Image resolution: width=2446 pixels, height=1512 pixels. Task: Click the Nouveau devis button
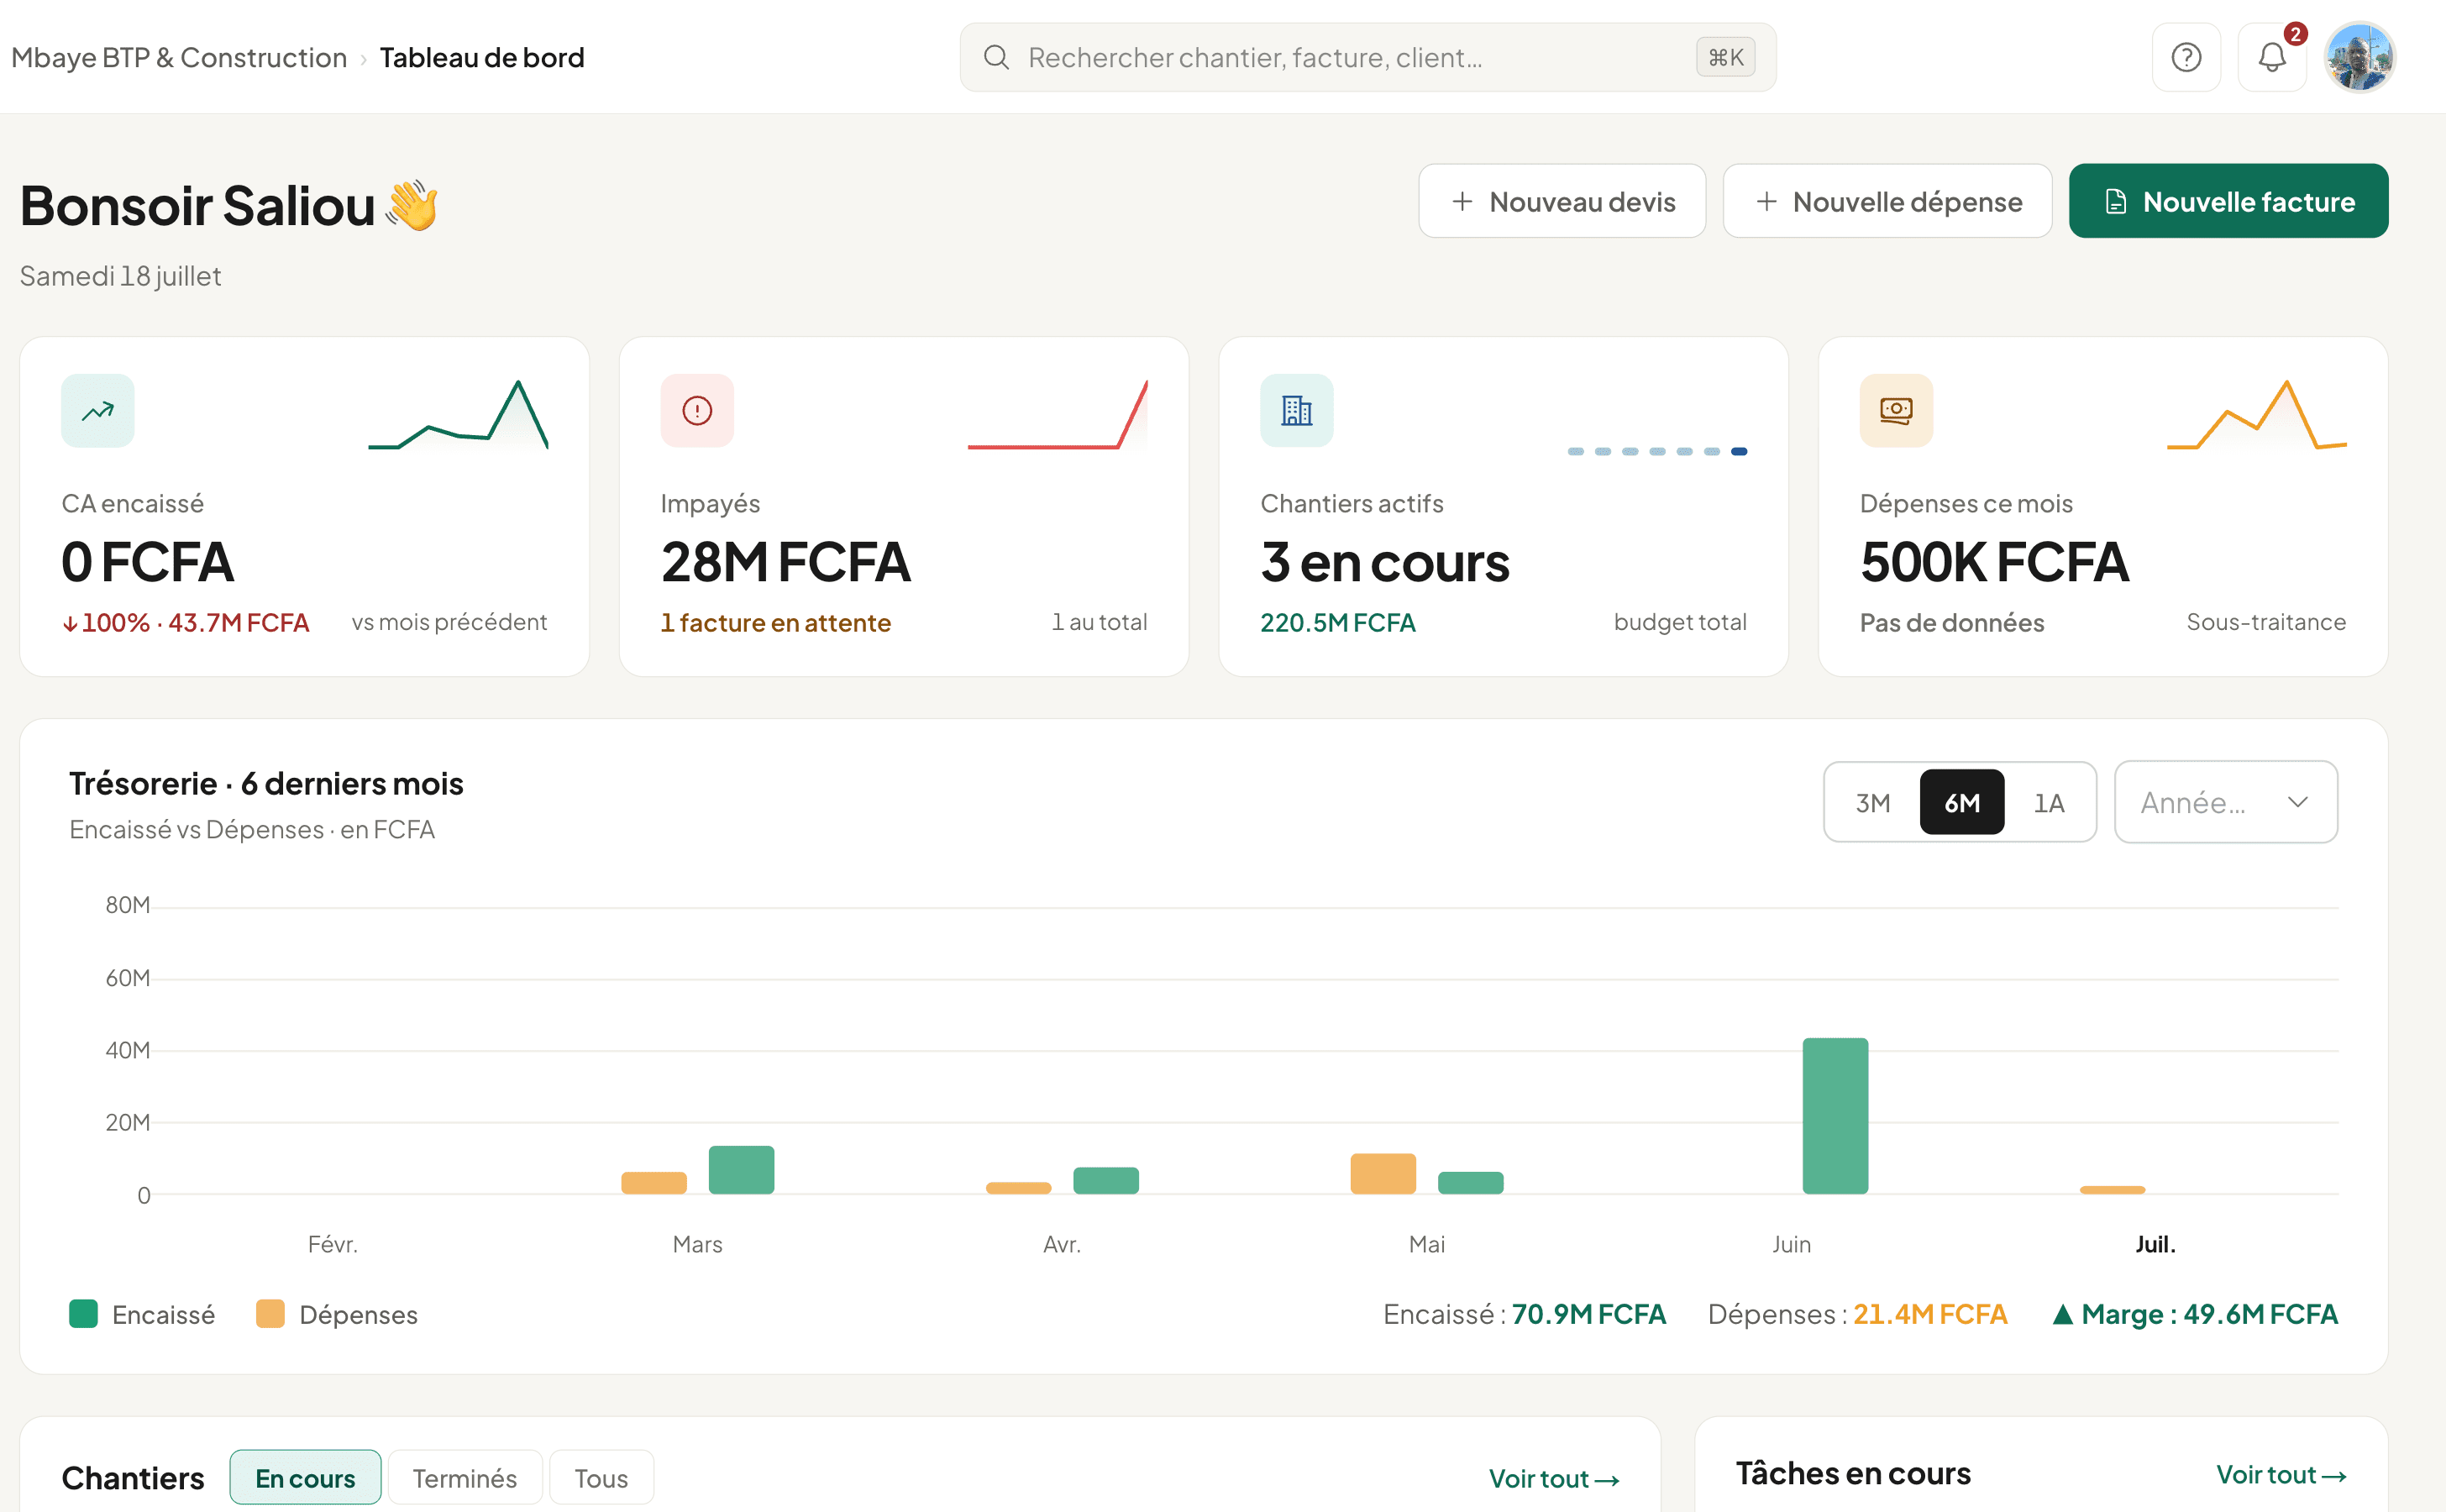pos(1562,201)
